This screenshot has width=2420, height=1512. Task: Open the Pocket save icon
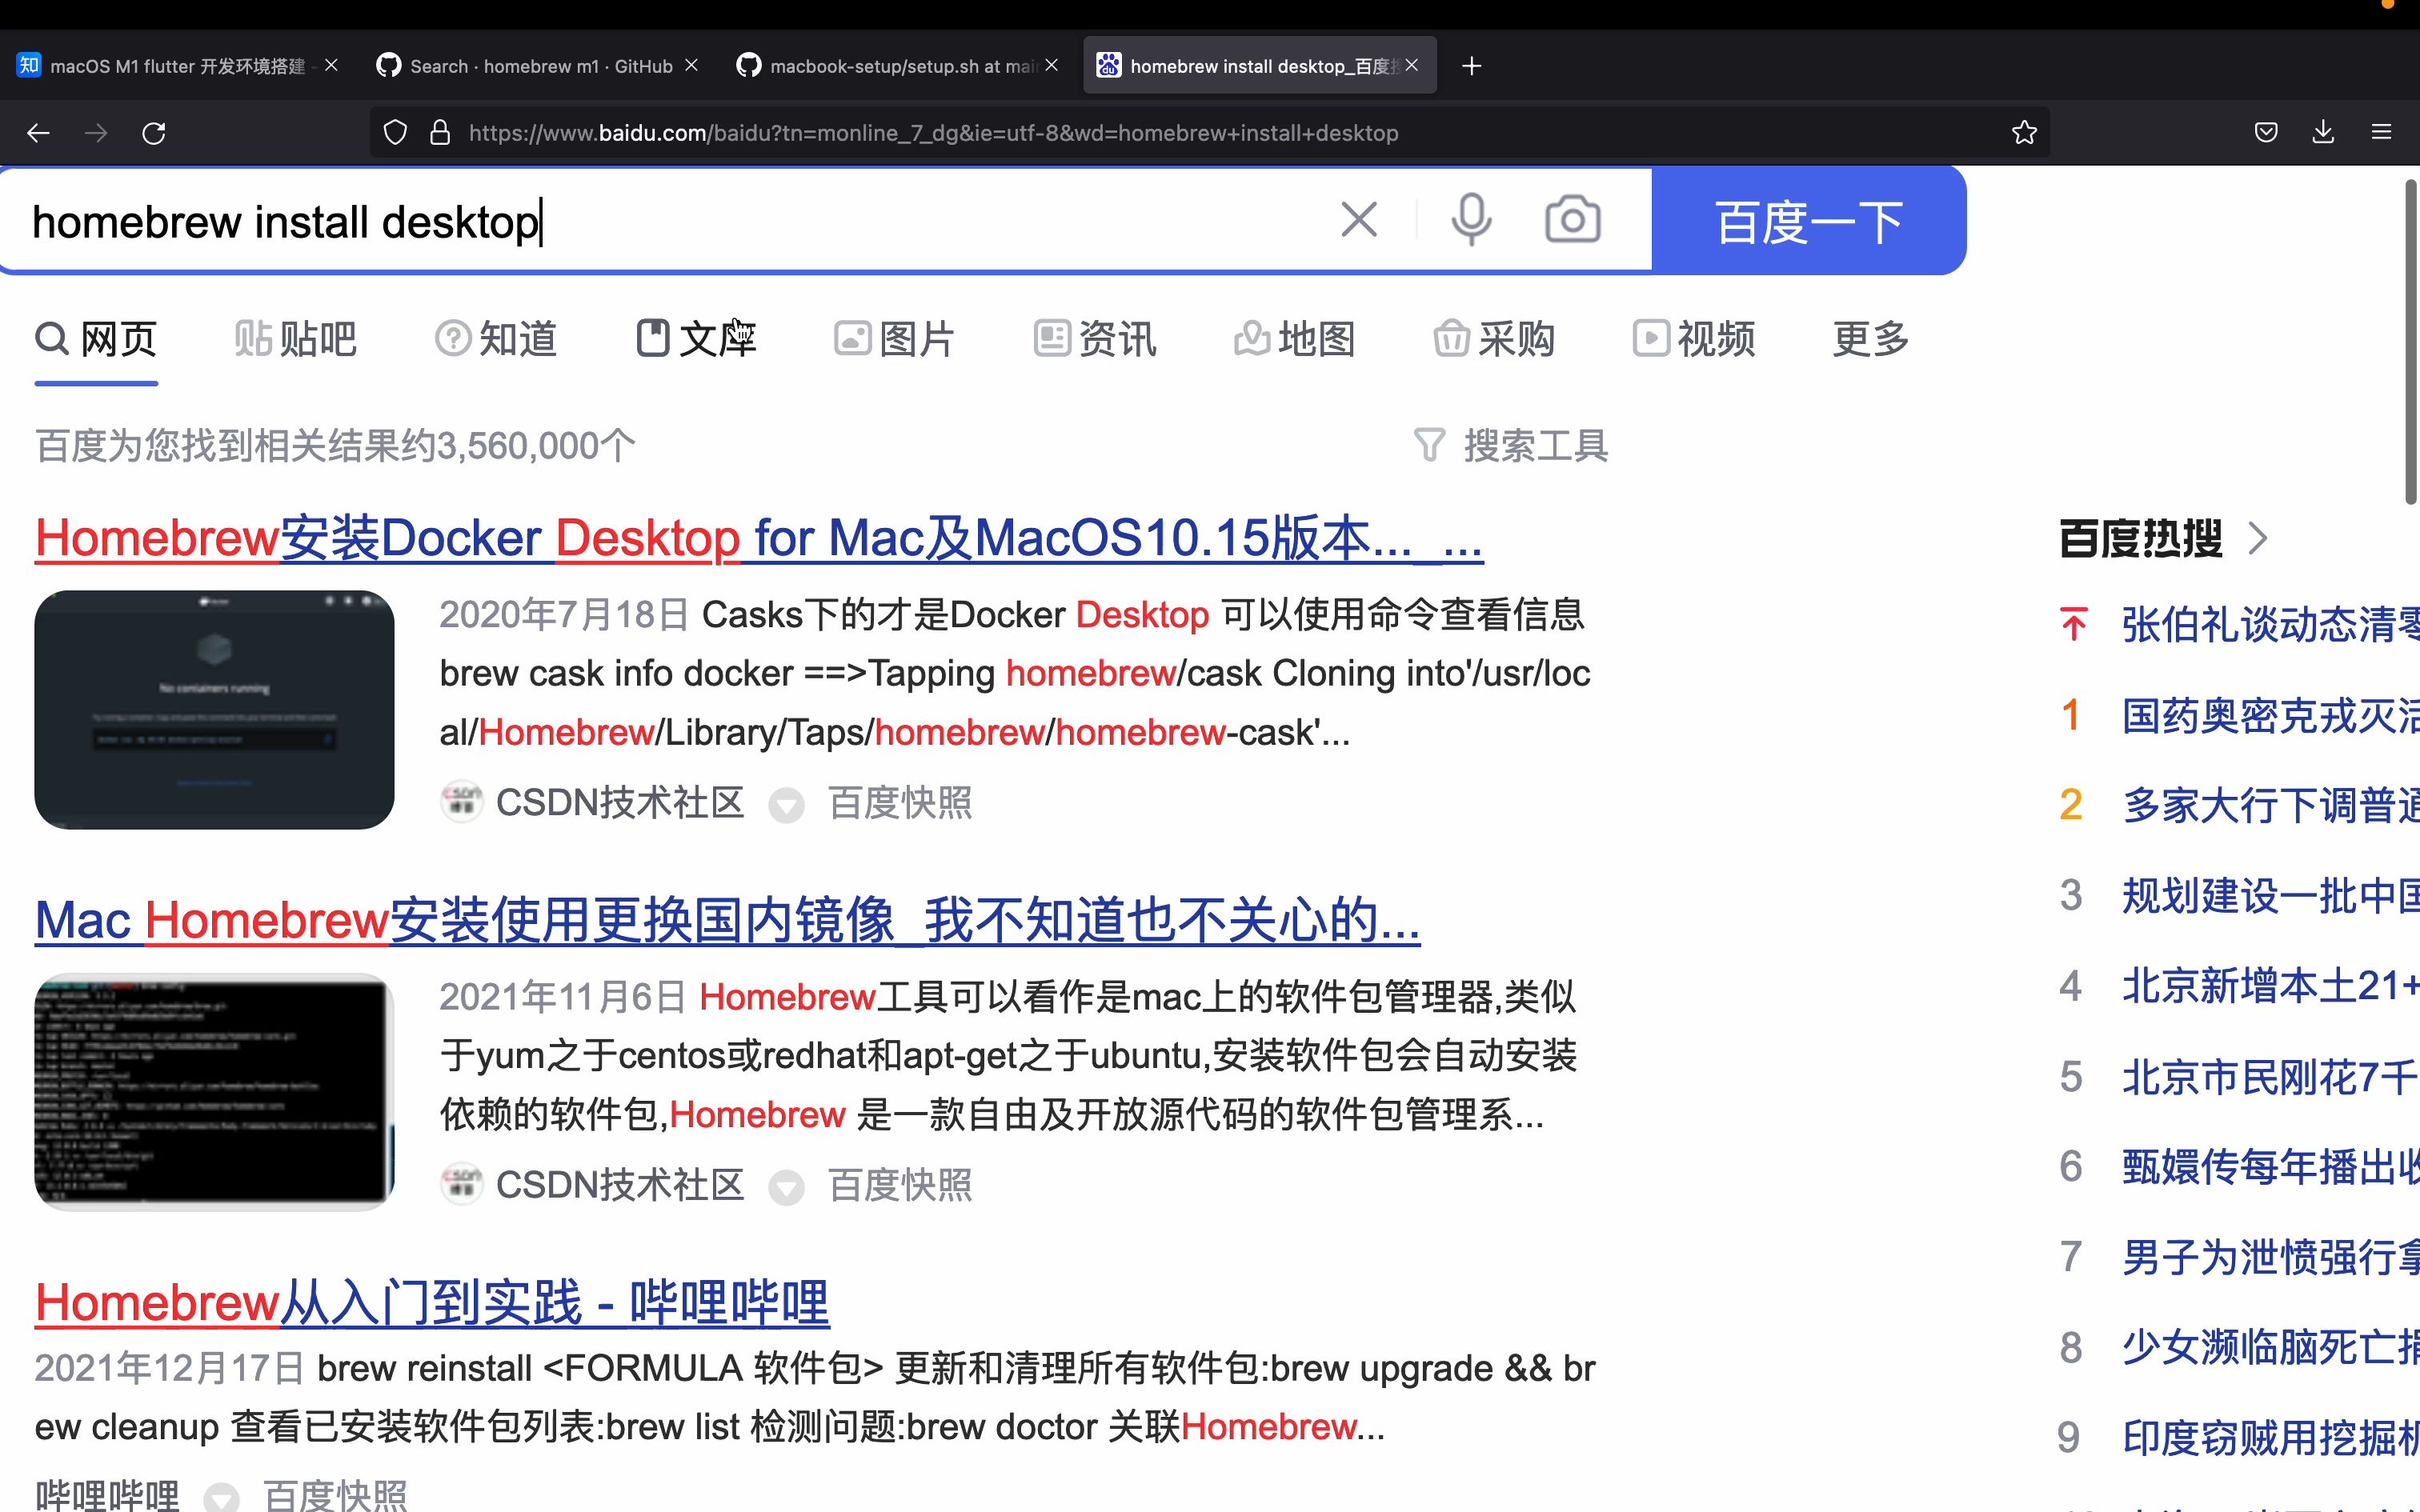(2266, 133)
